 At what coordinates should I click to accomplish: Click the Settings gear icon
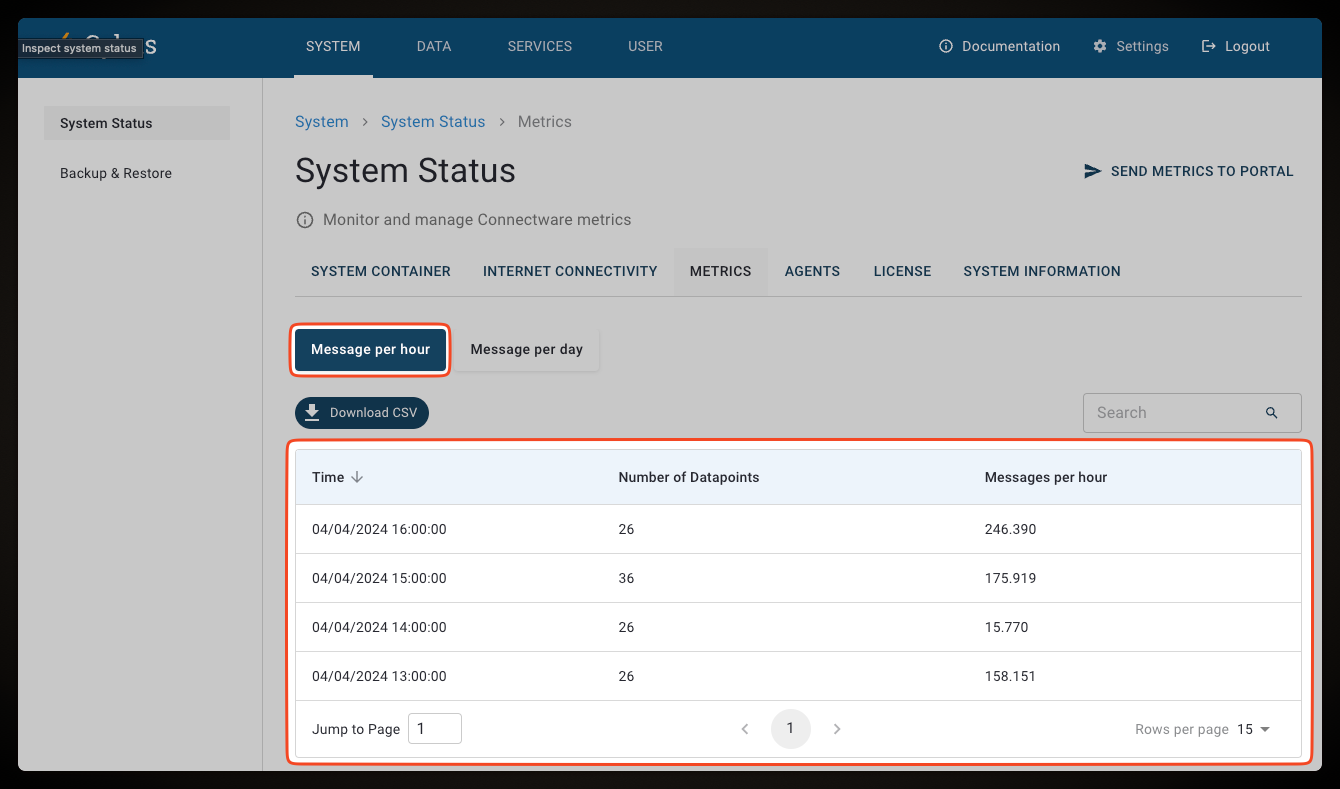(x=1100, y=46)
